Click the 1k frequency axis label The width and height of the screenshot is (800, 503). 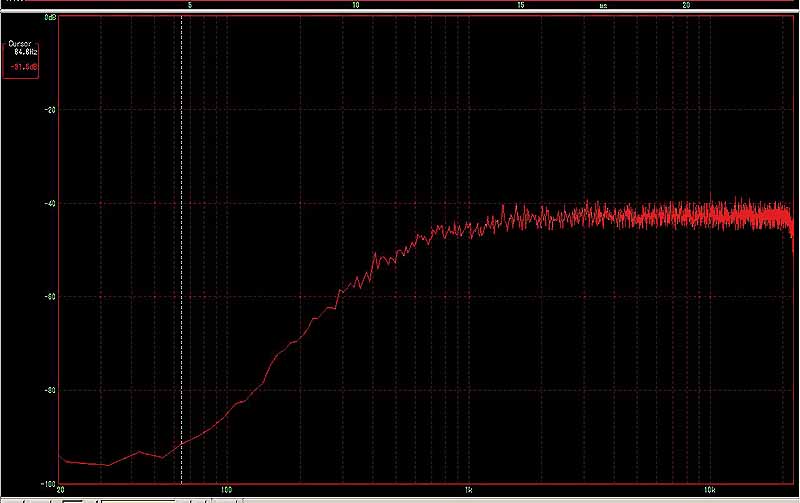(468, 490)
